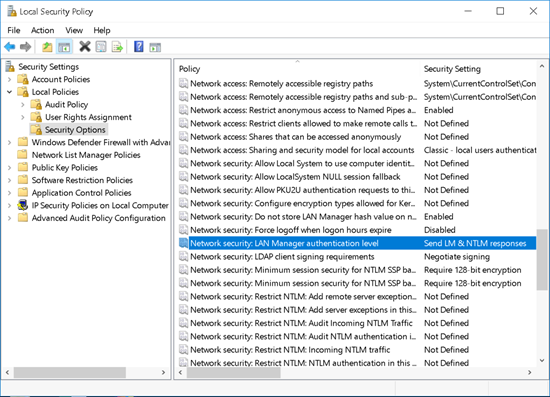Click the policy list scroll up arrow
550x397 pixels.
pos(542,66)
